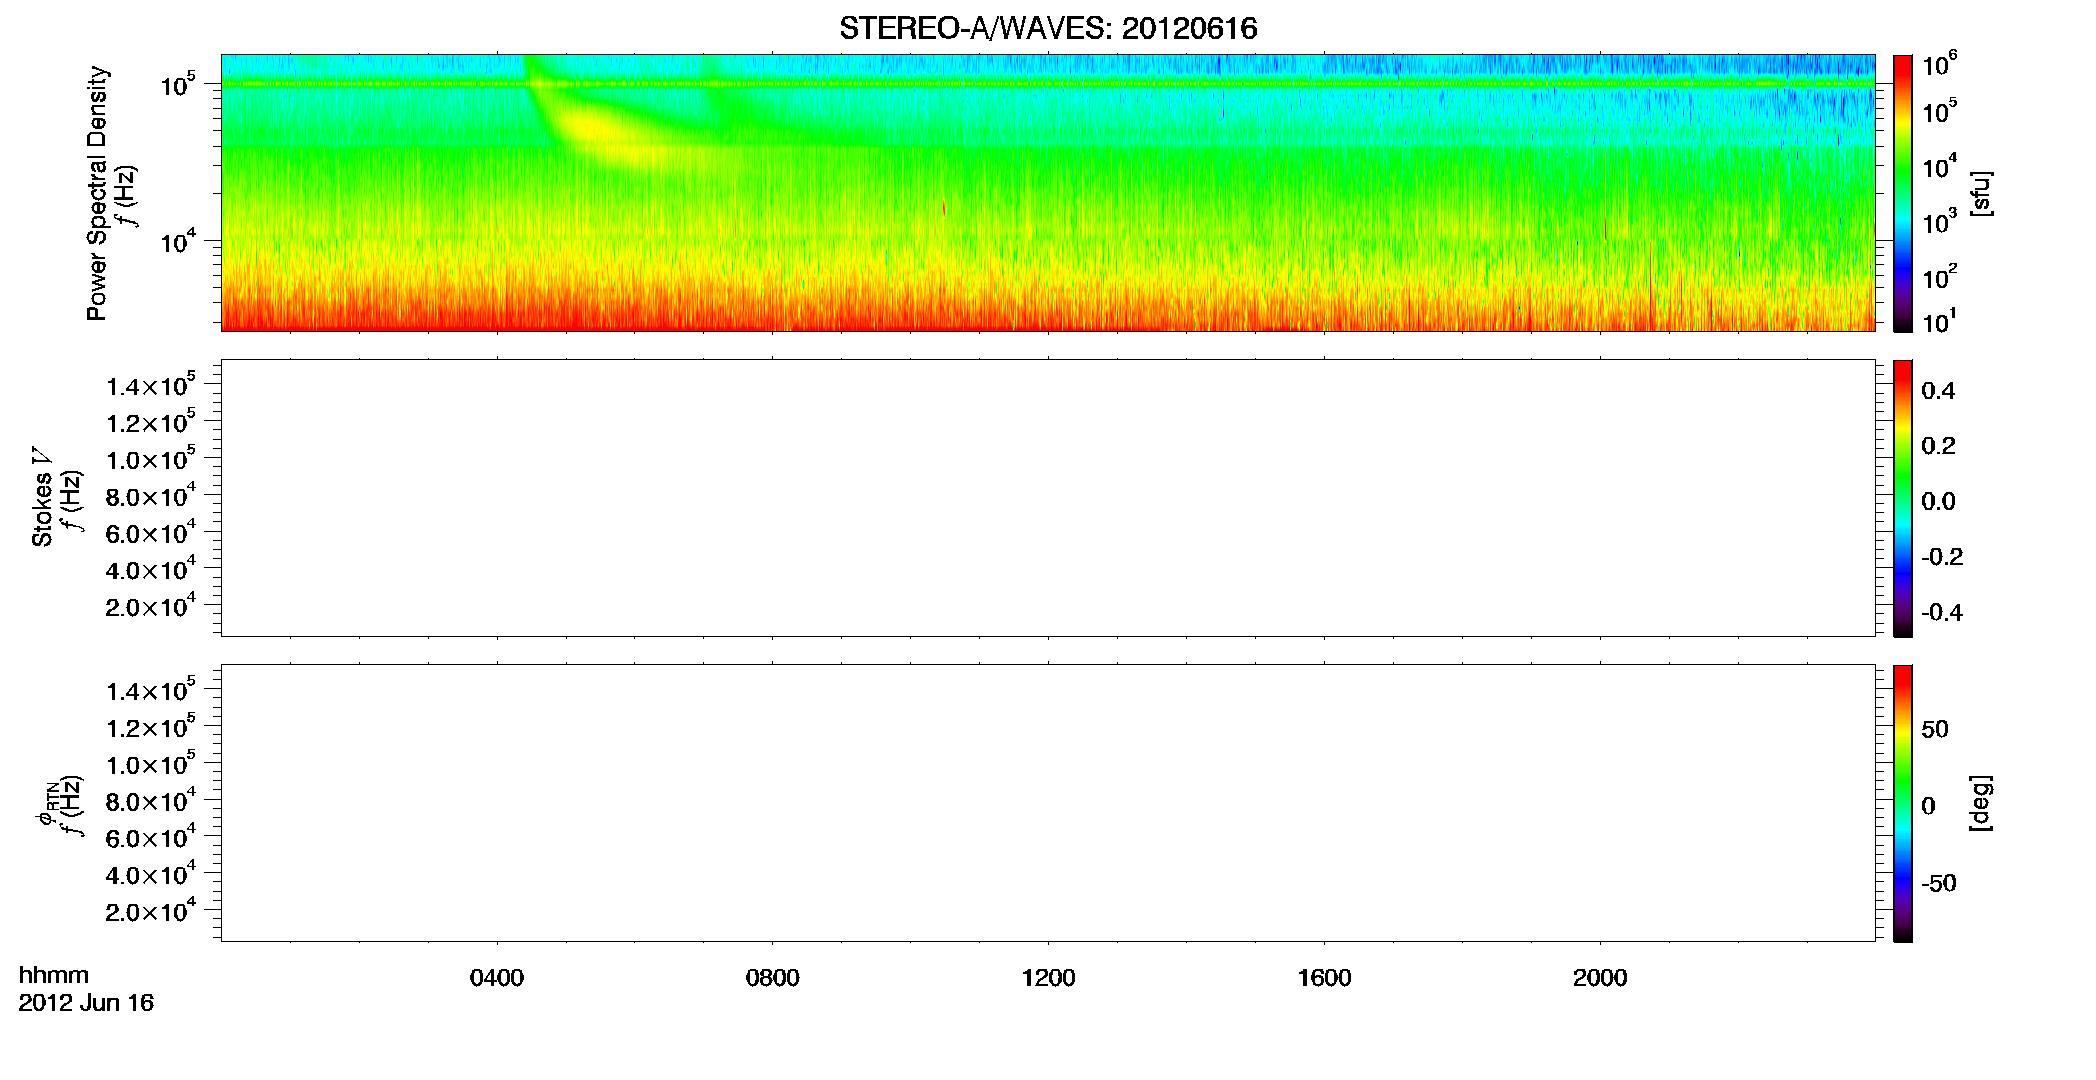Click the 2000 time tick label
Image resolution: width=2096 pixels, height=1080 pixels.
pyautogui.click(x=1600, y=978)
